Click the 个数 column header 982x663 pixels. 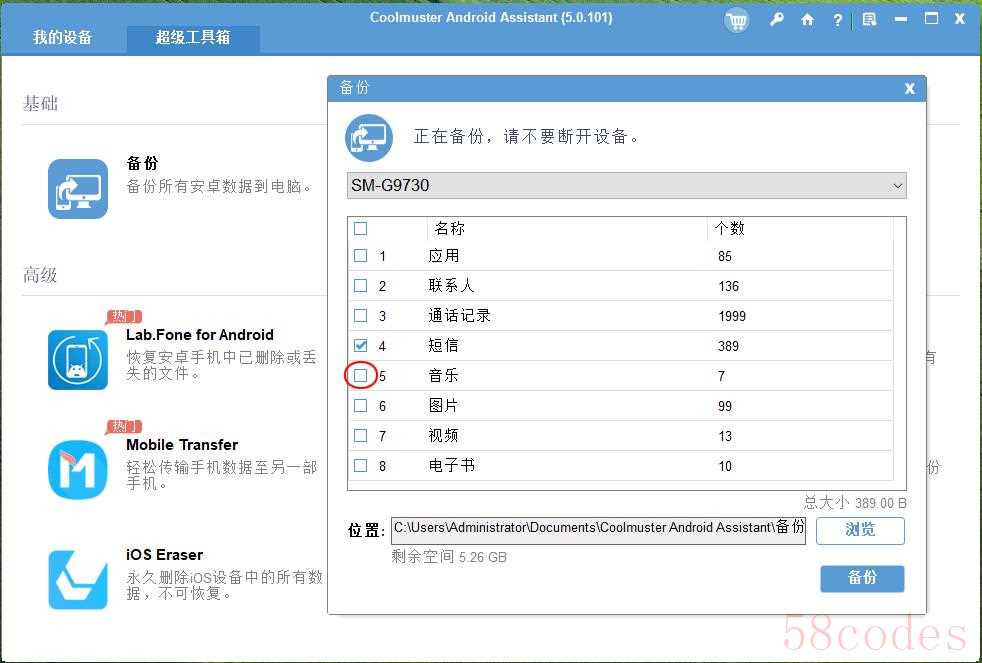[730, 229]
